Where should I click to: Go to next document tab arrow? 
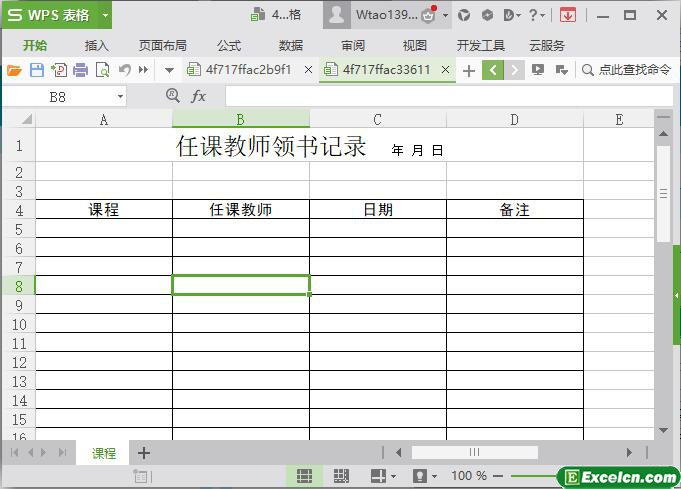pyautogui.click(x=515, y=70)
